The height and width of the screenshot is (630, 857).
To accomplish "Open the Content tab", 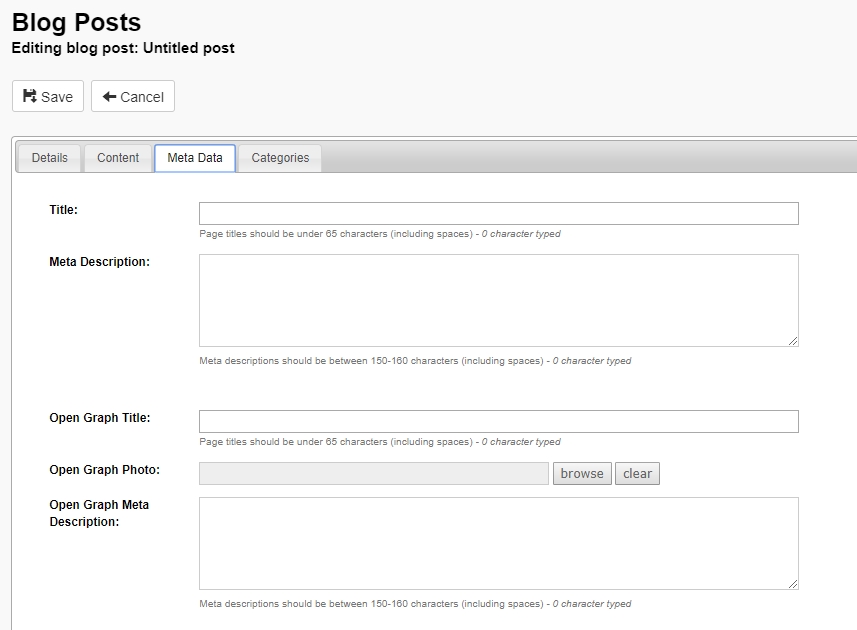I will [118, 158].
